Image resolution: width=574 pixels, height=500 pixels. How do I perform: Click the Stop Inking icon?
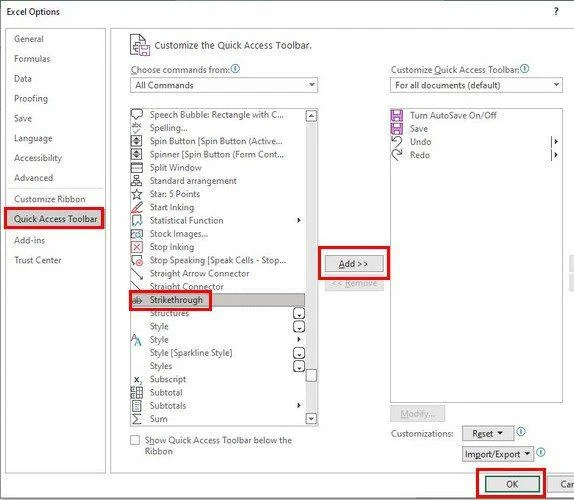pos(137,247)
